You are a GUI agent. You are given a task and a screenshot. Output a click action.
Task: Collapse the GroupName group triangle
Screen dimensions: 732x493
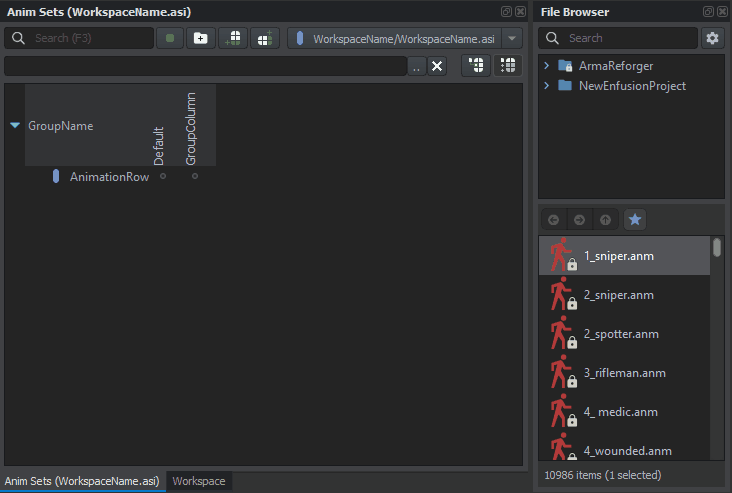coord(15,125)
